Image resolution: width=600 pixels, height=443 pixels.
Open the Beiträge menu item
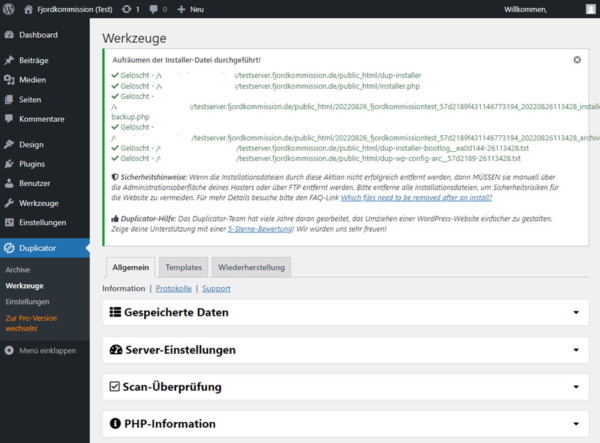(45, 60)
